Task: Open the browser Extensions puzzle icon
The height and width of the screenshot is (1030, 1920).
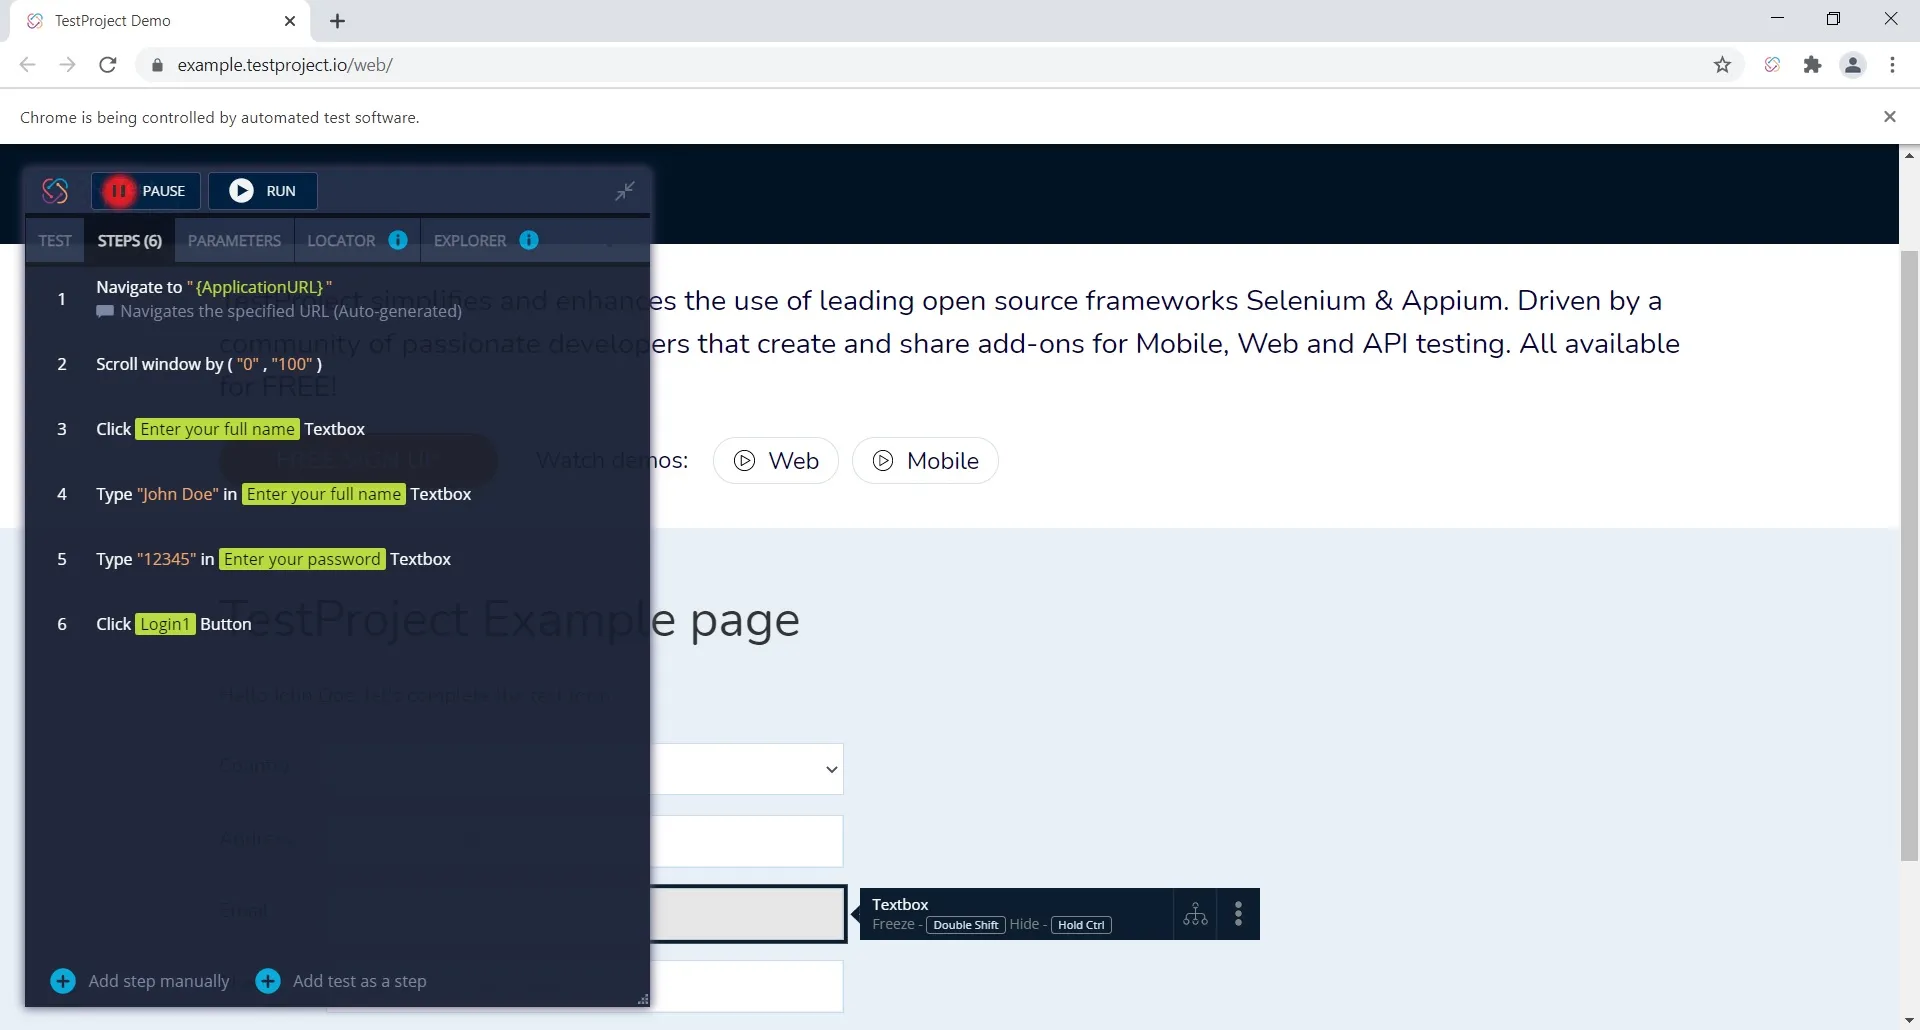Action: click(x=1813, y=64)
